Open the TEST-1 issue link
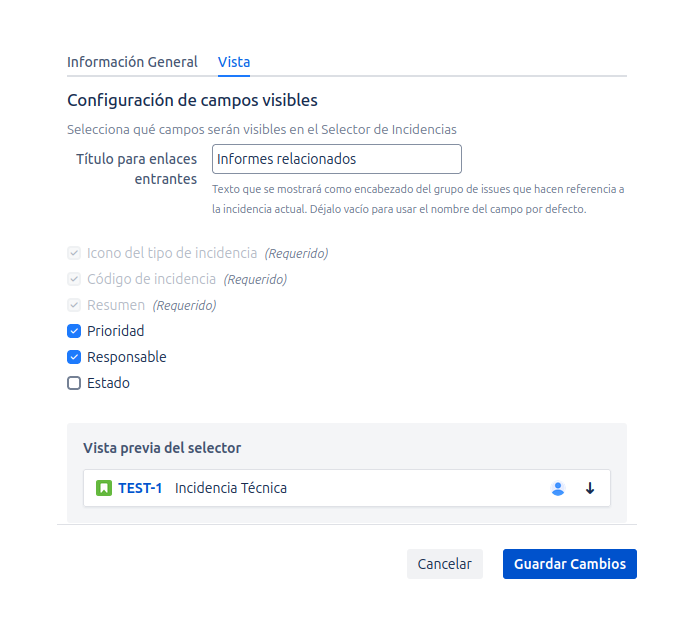 140,488
